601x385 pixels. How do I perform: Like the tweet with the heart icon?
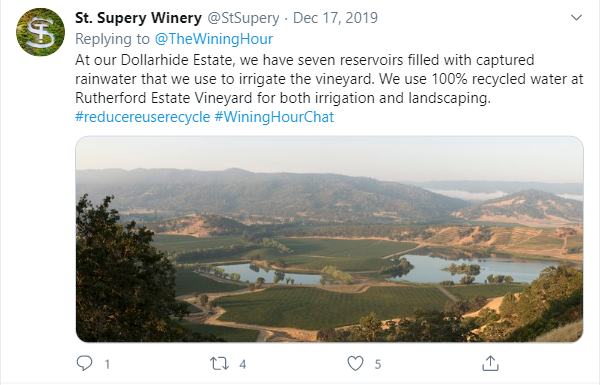[x=355, y=363]
